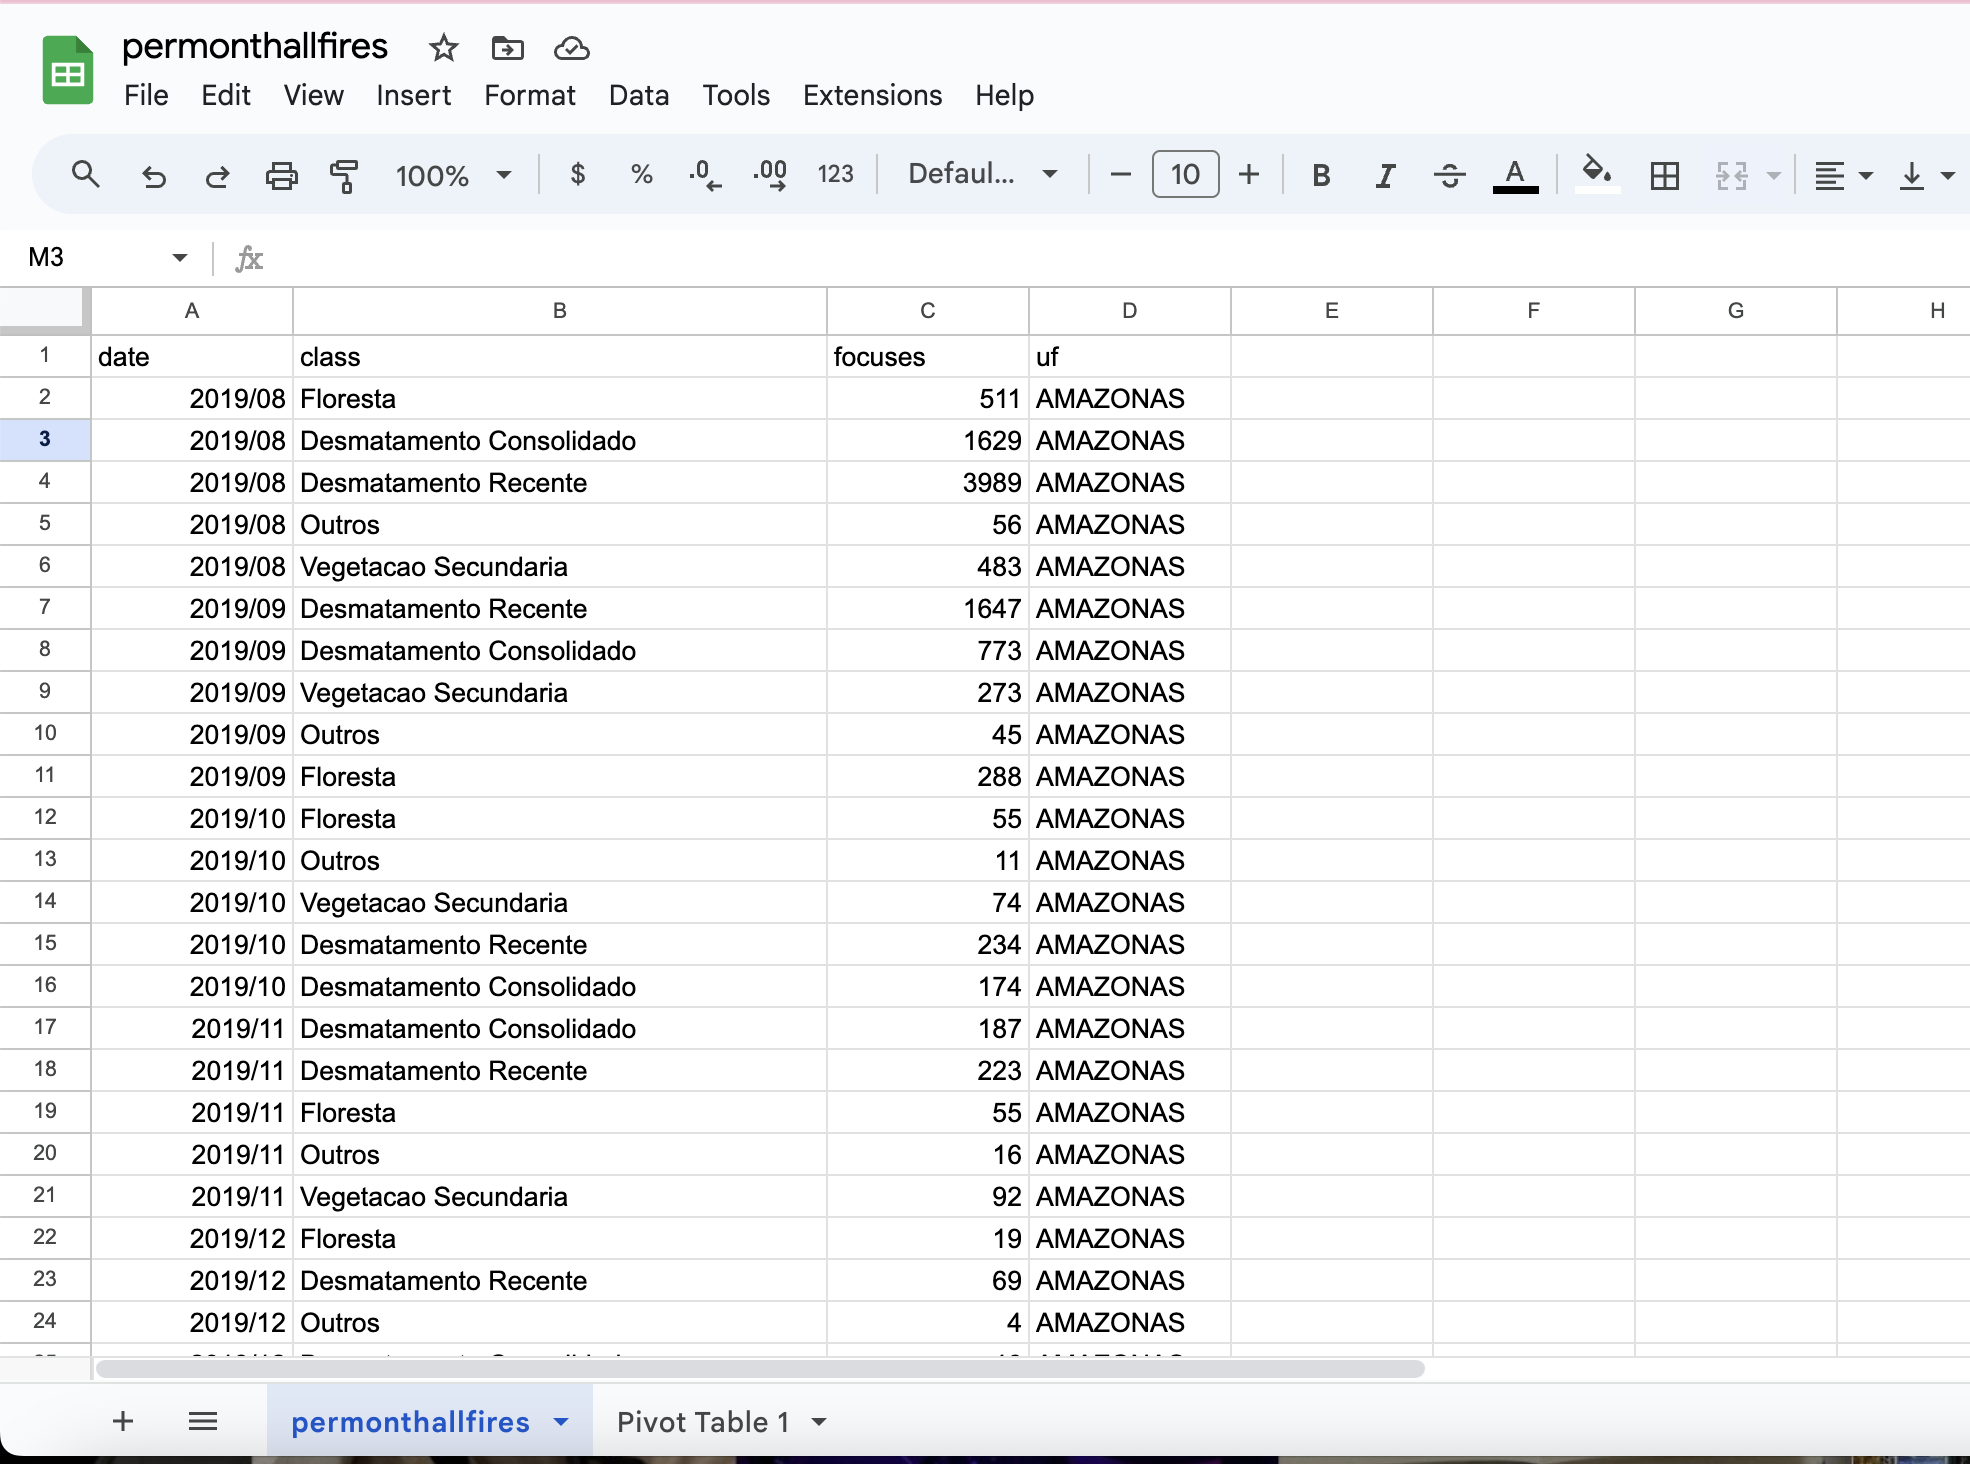Open the Data menu
The width and height of the screenshot is (1970, 1464).
[639, 95]
